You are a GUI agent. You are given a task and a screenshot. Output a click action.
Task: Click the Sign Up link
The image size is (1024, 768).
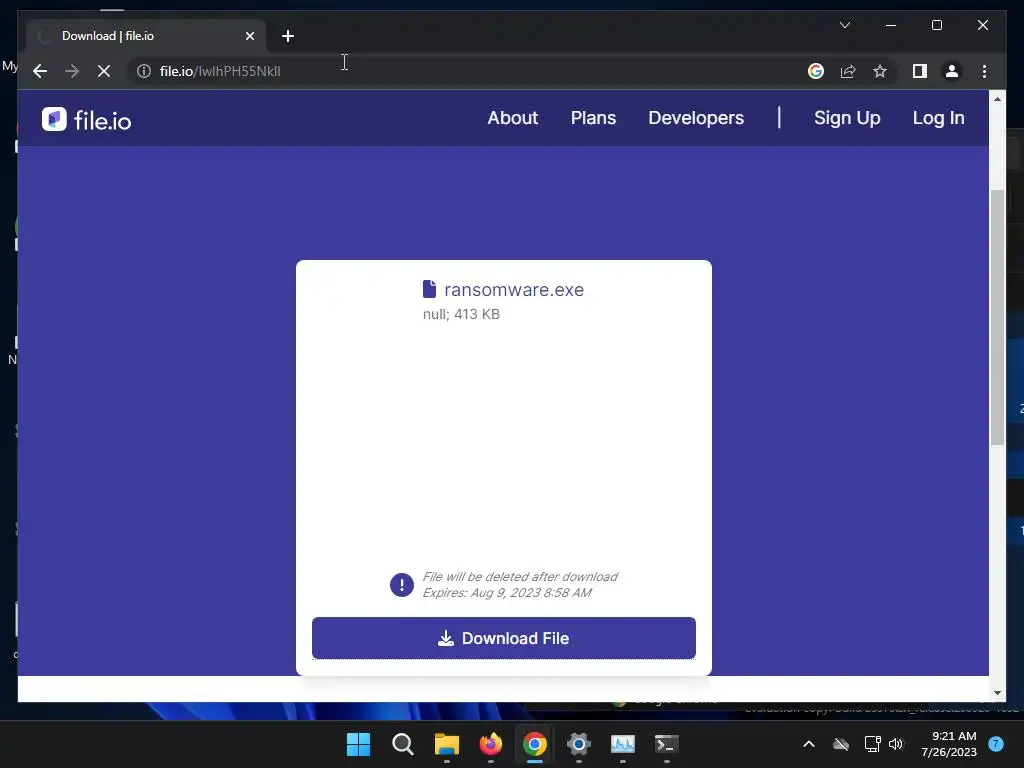point(847,118)
